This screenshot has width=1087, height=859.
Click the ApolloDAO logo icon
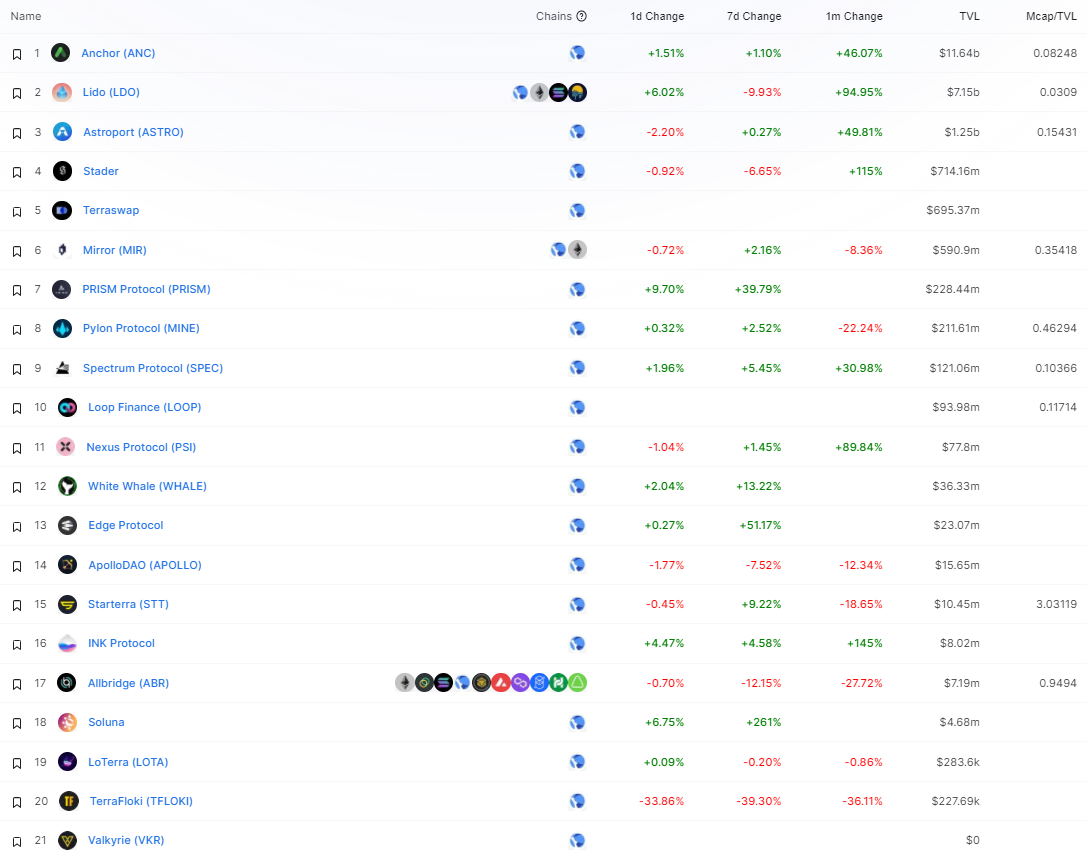coord(67,564)
